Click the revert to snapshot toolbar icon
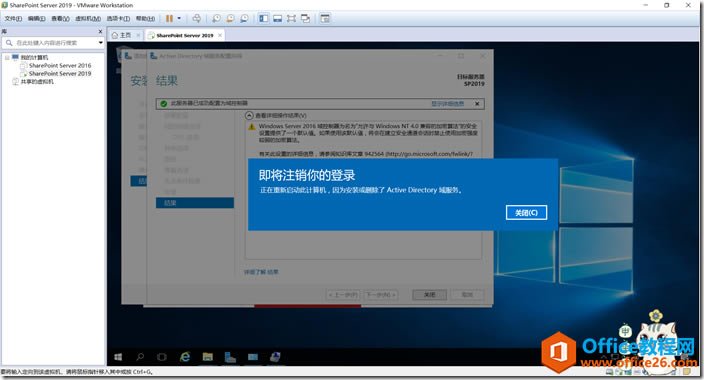The image size is (704, 380). [x=230, y=18]
